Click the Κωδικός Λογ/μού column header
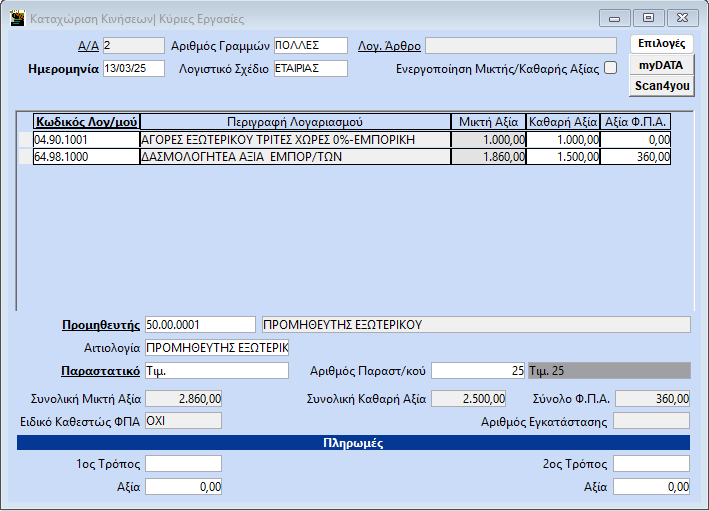The width and height of the screenshot is (709, 511). coord(86,122)
